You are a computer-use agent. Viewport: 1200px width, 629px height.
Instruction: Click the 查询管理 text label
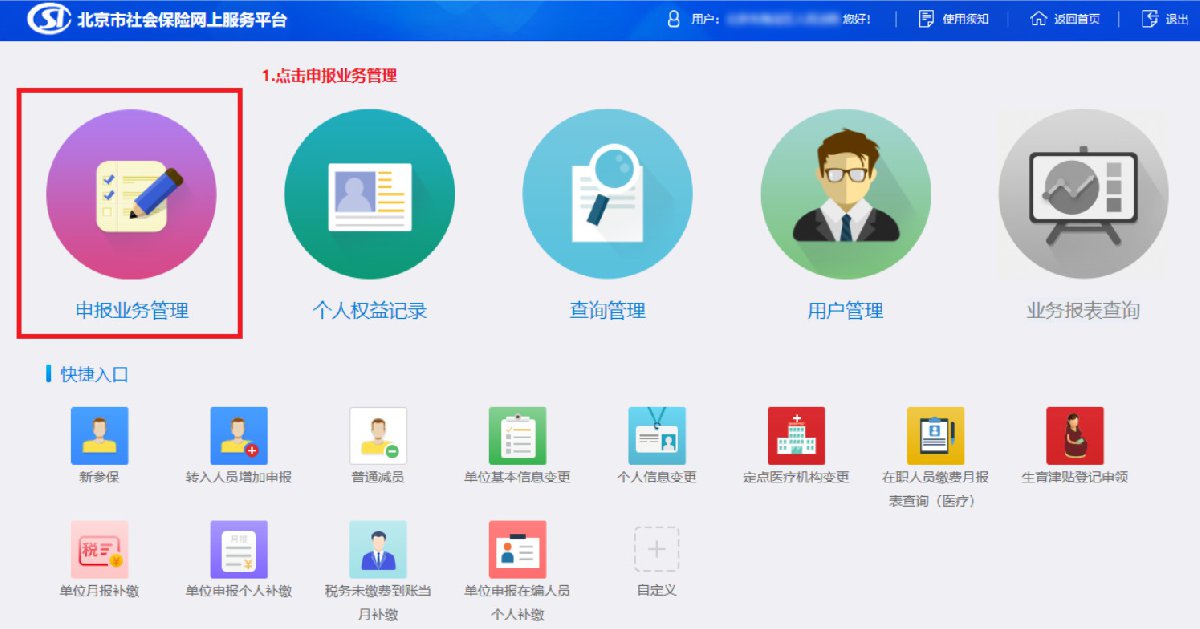click(x=608, y=310)
